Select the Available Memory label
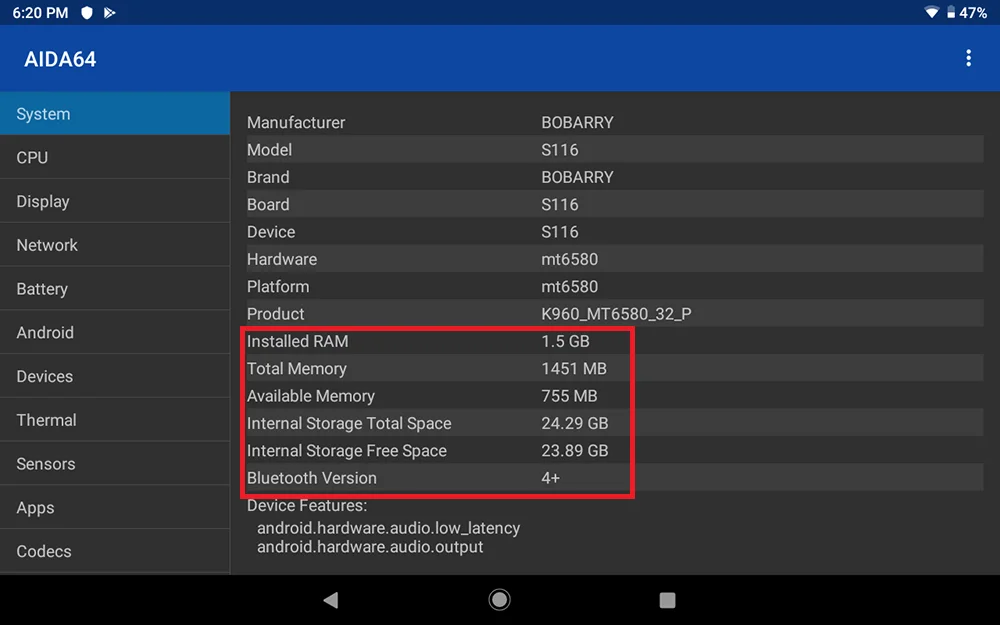The image size is (1000, 625). click(311, 397)
